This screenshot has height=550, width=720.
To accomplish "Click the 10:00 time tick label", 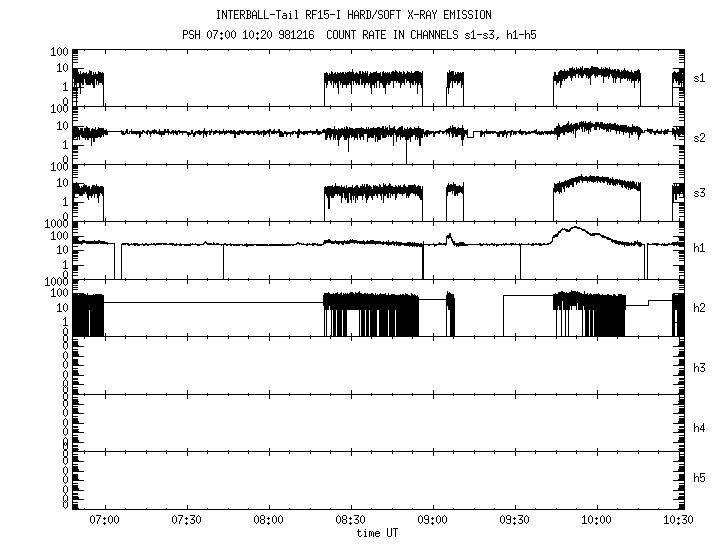I will pos(596,521).
